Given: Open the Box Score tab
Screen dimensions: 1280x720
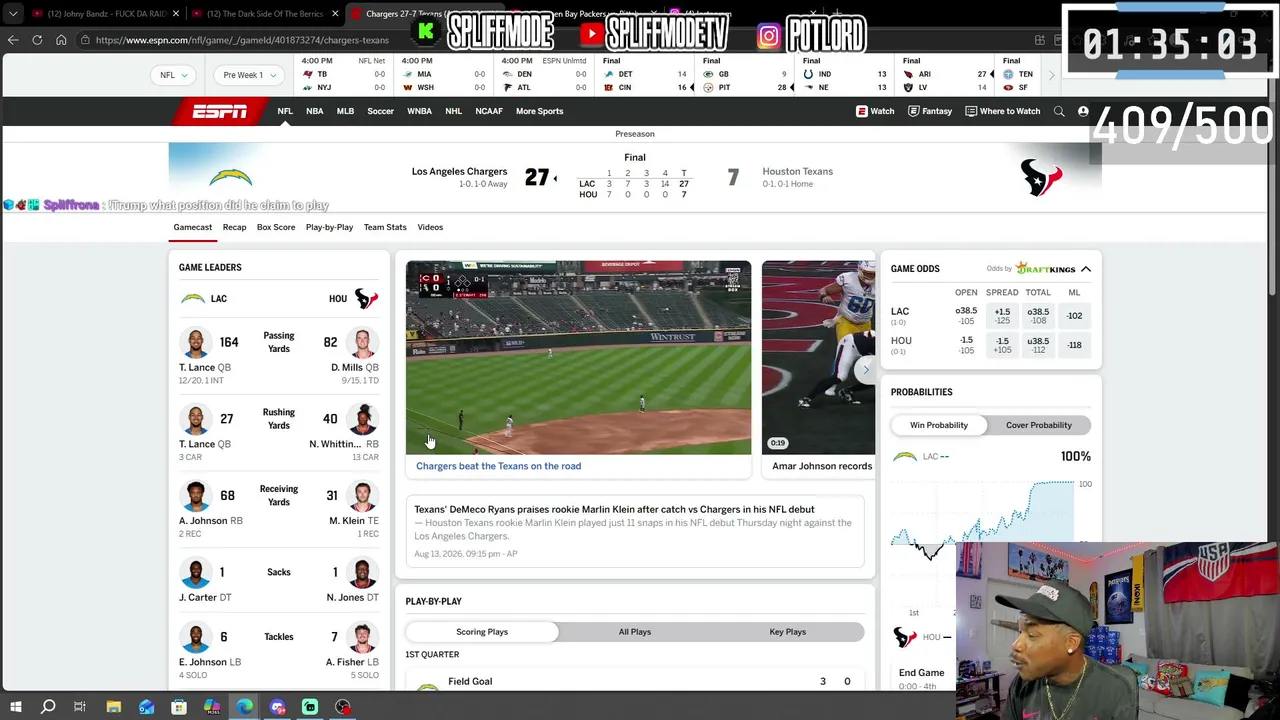Looking at the screenshot, I should coord(276,227).
